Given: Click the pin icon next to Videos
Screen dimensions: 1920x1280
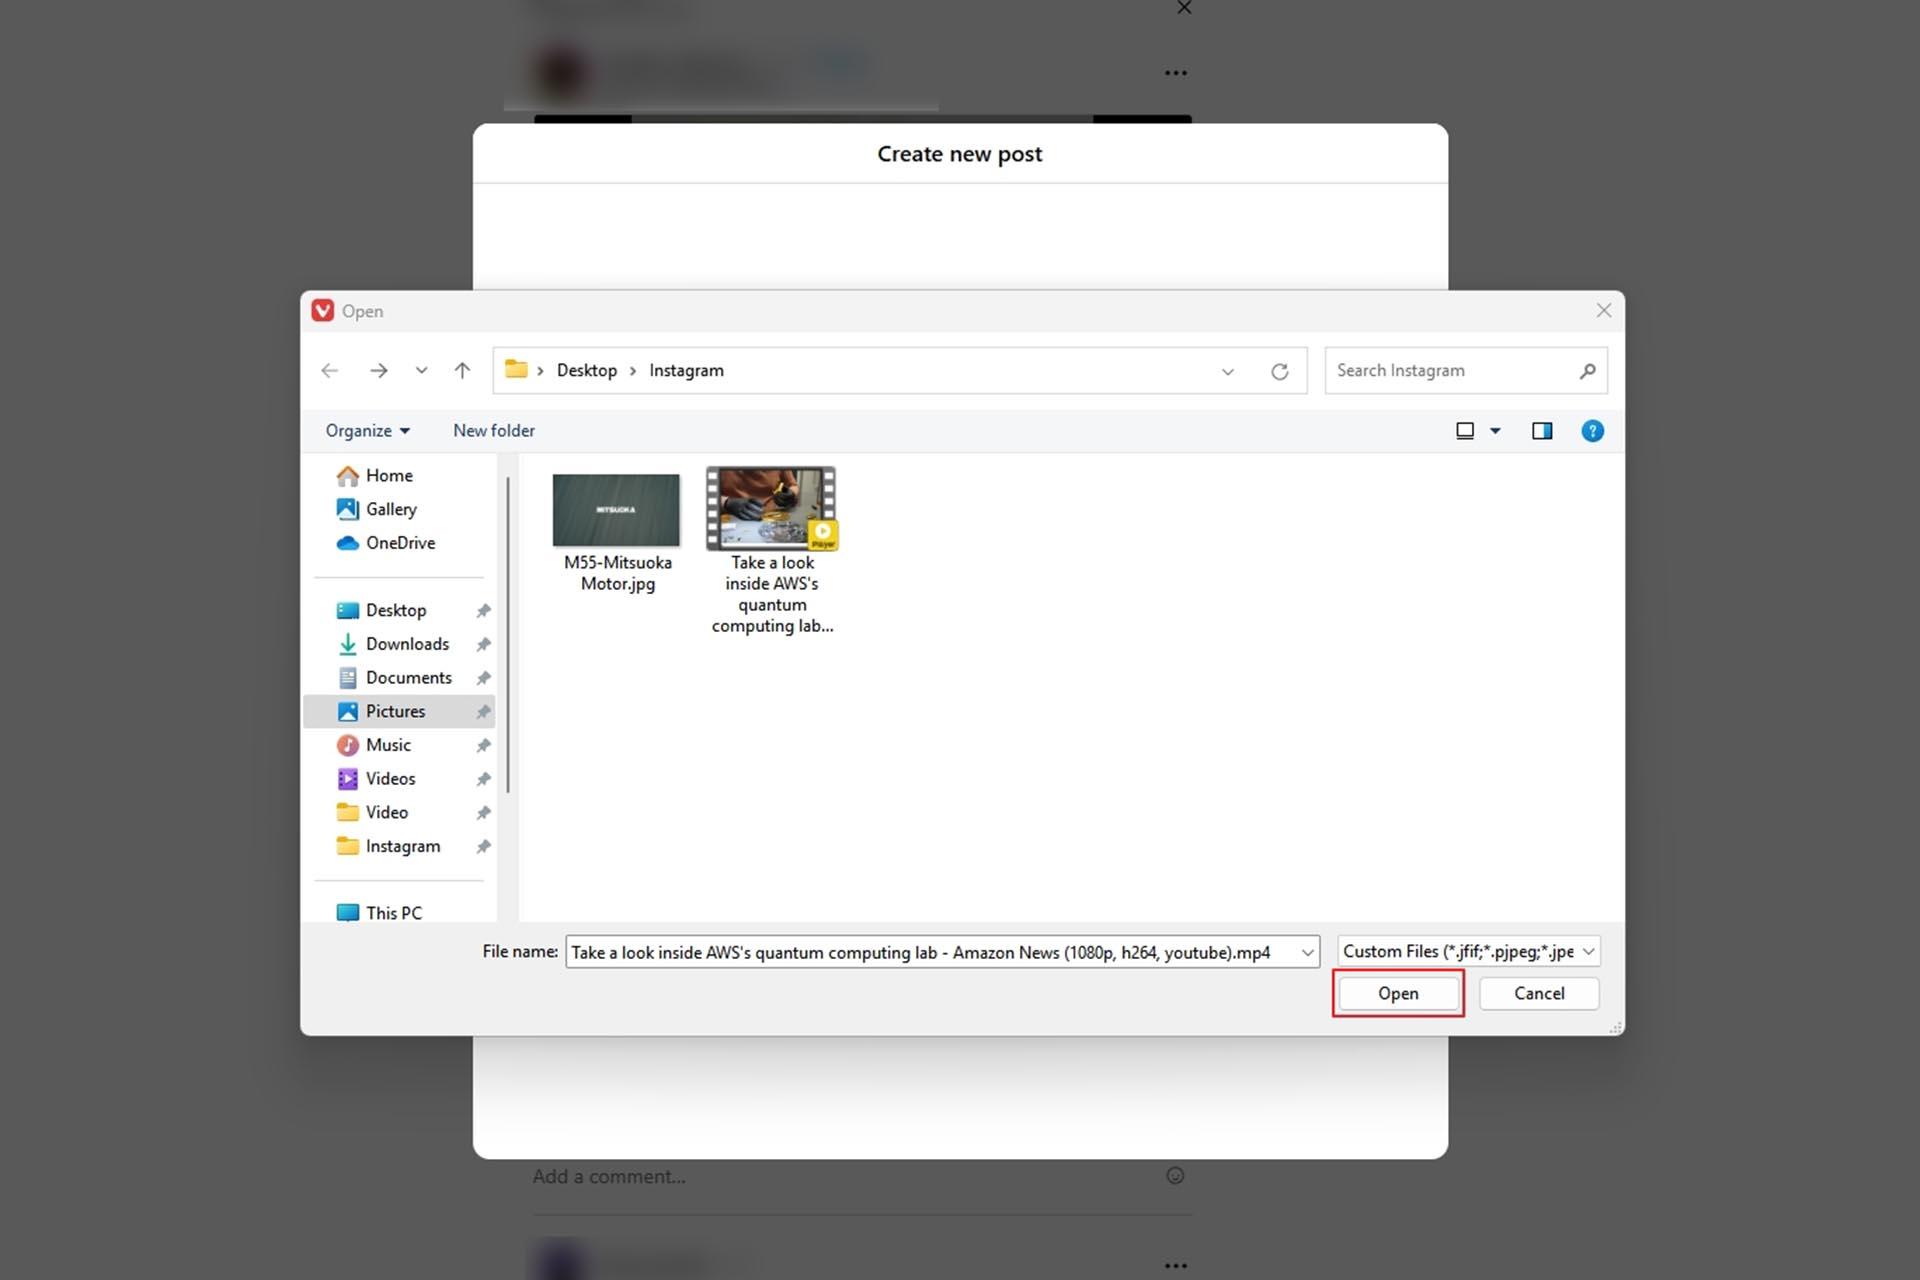Looking at the screenshot, I should [483, 779].
